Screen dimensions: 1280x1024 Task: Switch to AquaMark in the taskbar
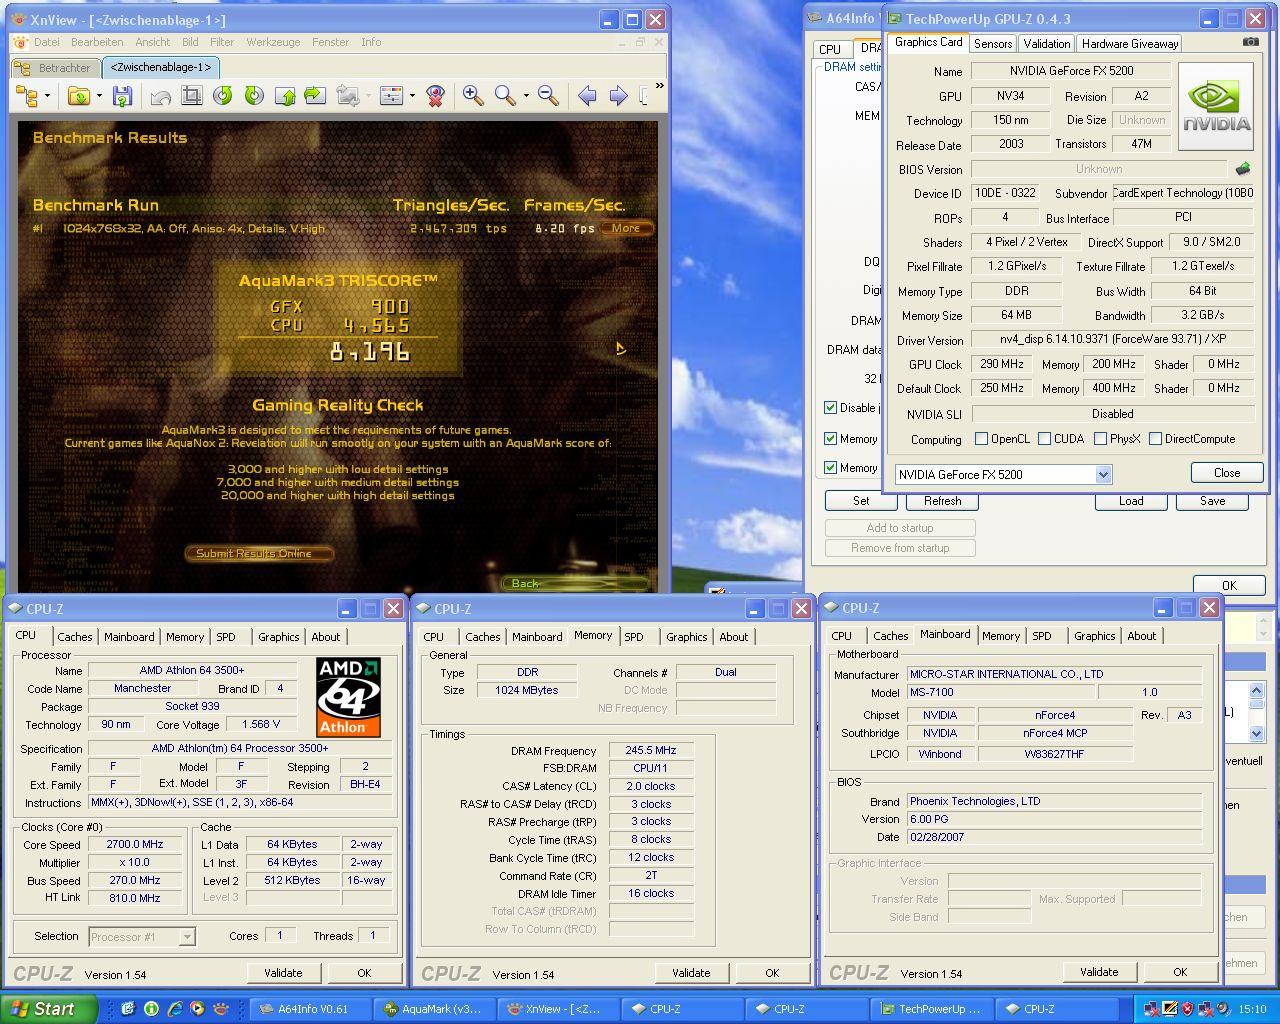click(435, 1009)
